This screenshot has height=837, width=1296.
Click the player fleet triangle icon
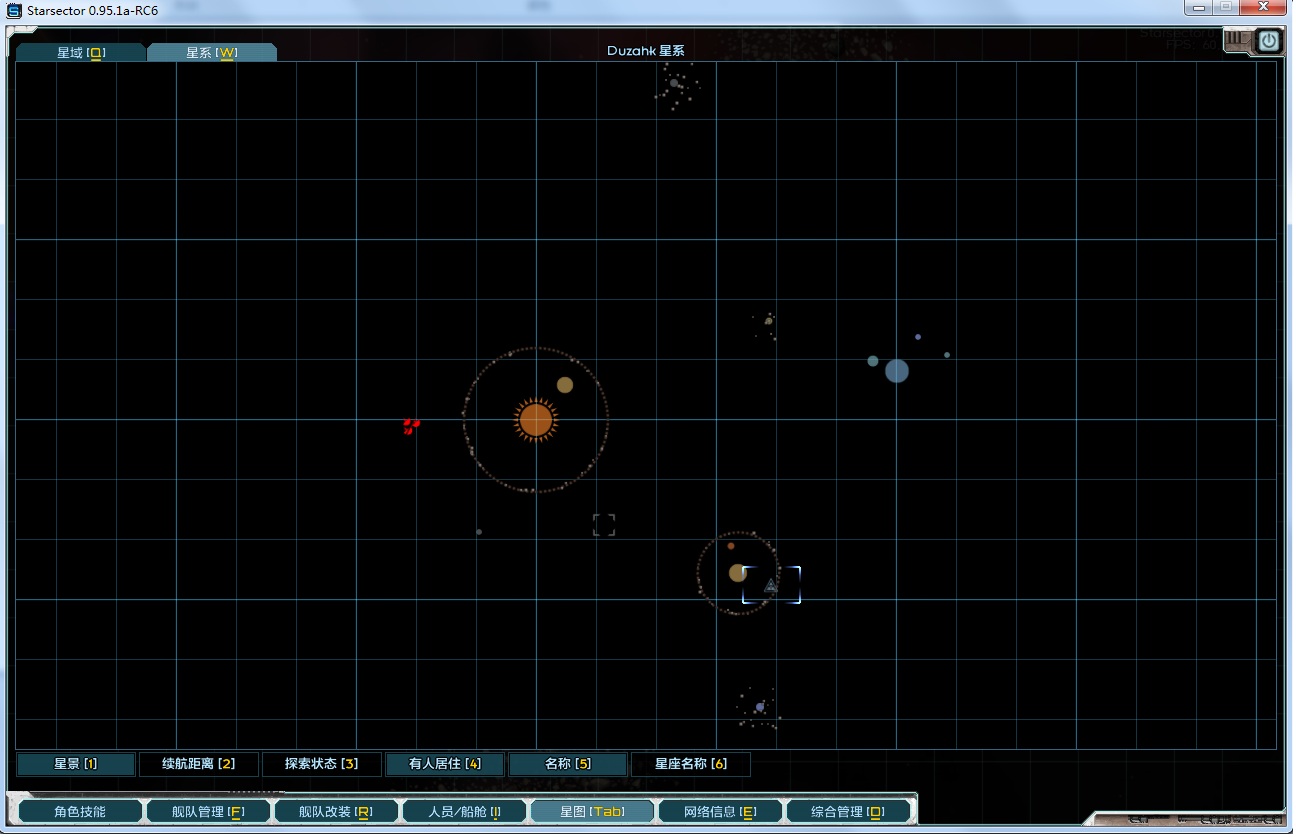pos(771,586)
